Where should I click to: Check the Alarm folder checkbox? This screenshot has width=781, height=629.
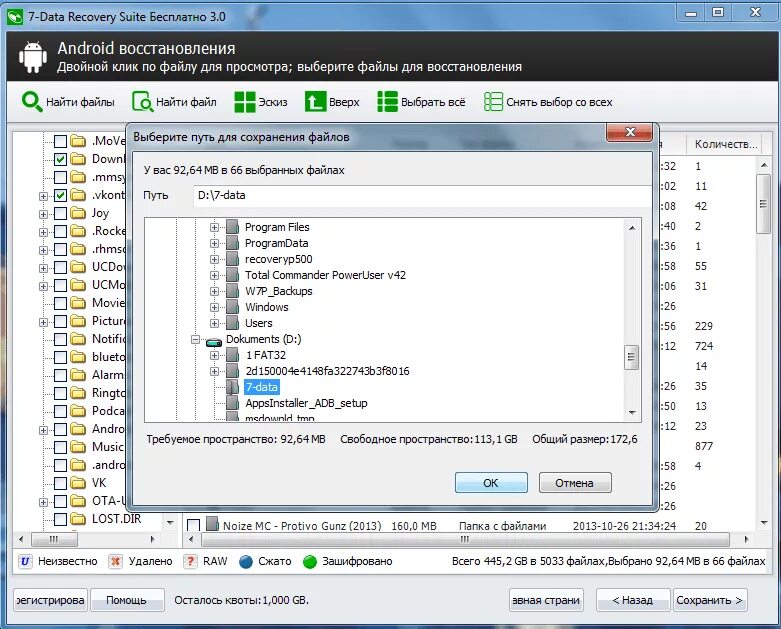pos(60,375)
